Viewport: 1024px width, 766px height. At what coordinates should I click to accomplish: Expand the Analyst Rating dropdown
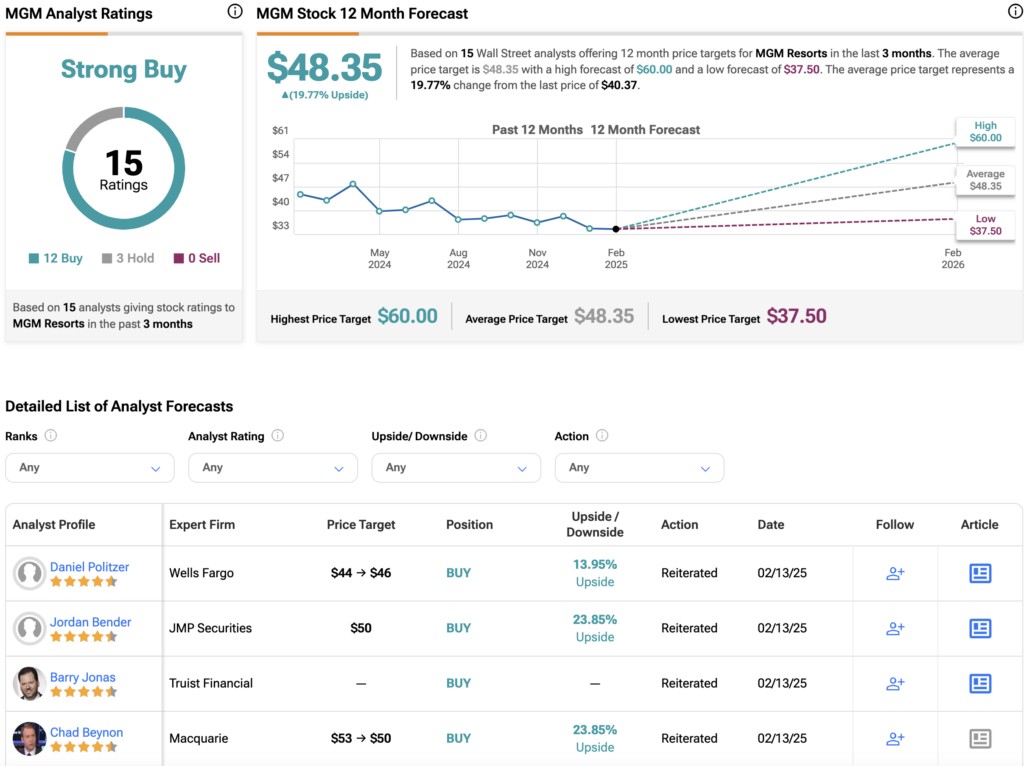(272, 467)
